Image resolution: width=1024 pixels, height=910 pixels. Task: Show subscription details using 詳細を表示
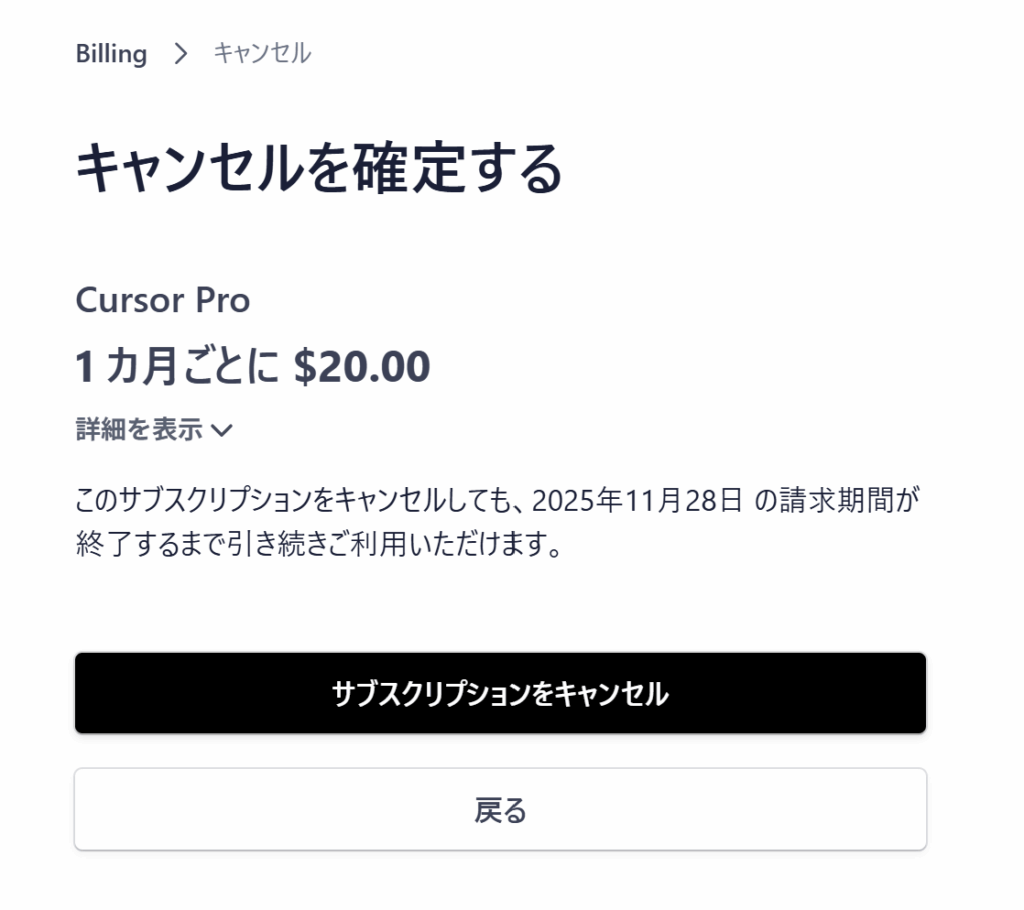[138, 429]
